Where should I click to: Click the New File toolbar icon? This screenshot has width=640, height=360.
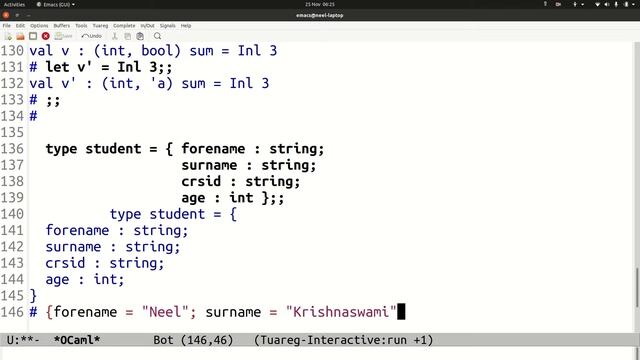[x=8, y=36]
